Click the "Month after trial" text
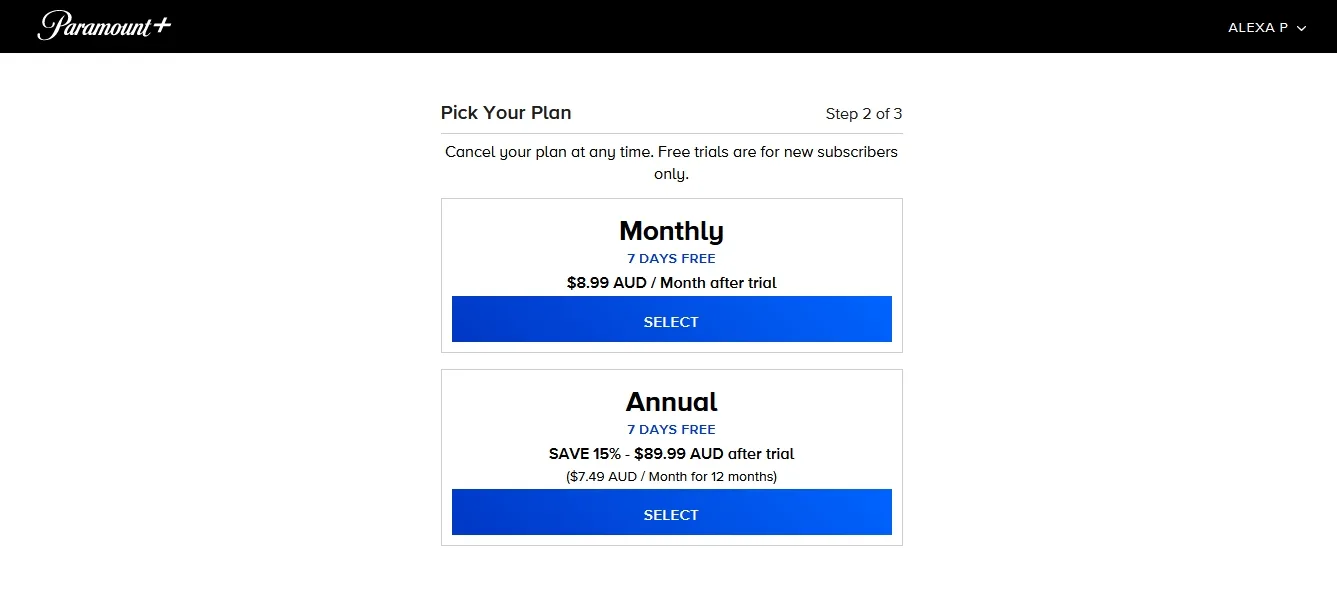1337x611 pixels. click(x=718, y=283)
